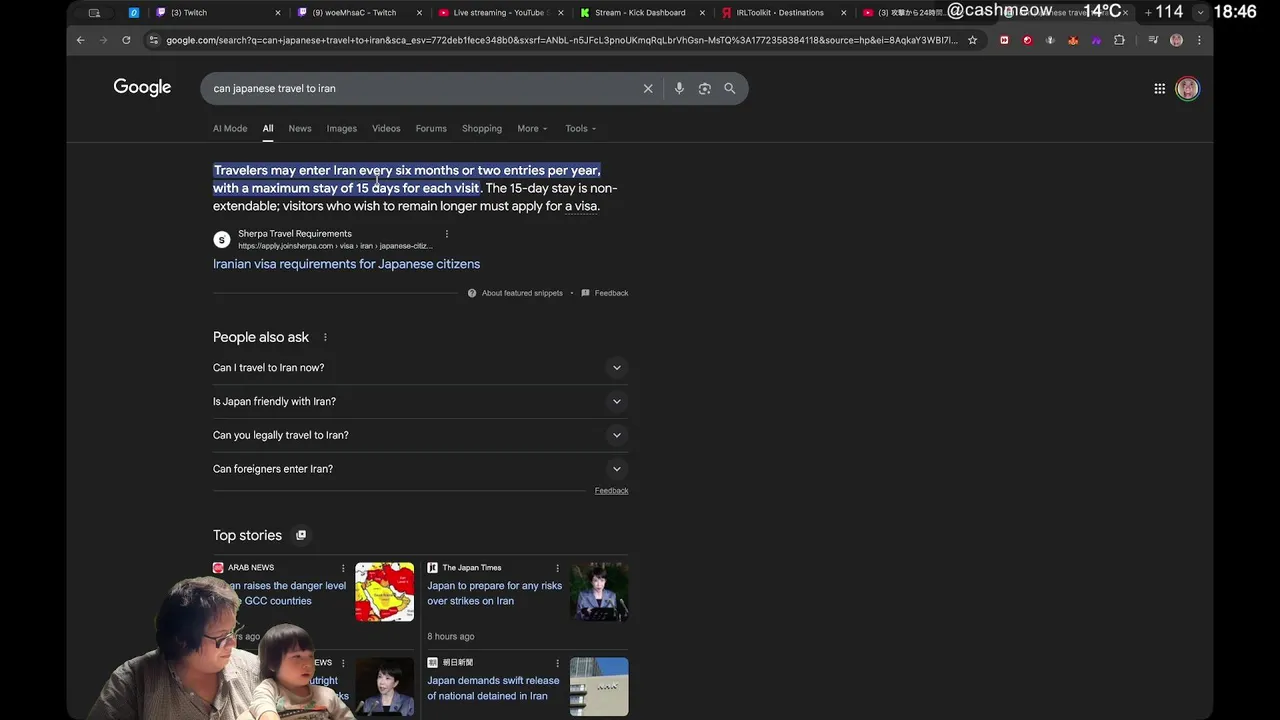Open three-dot menu beside Sherpa Travel Requirements

(446, 234)
